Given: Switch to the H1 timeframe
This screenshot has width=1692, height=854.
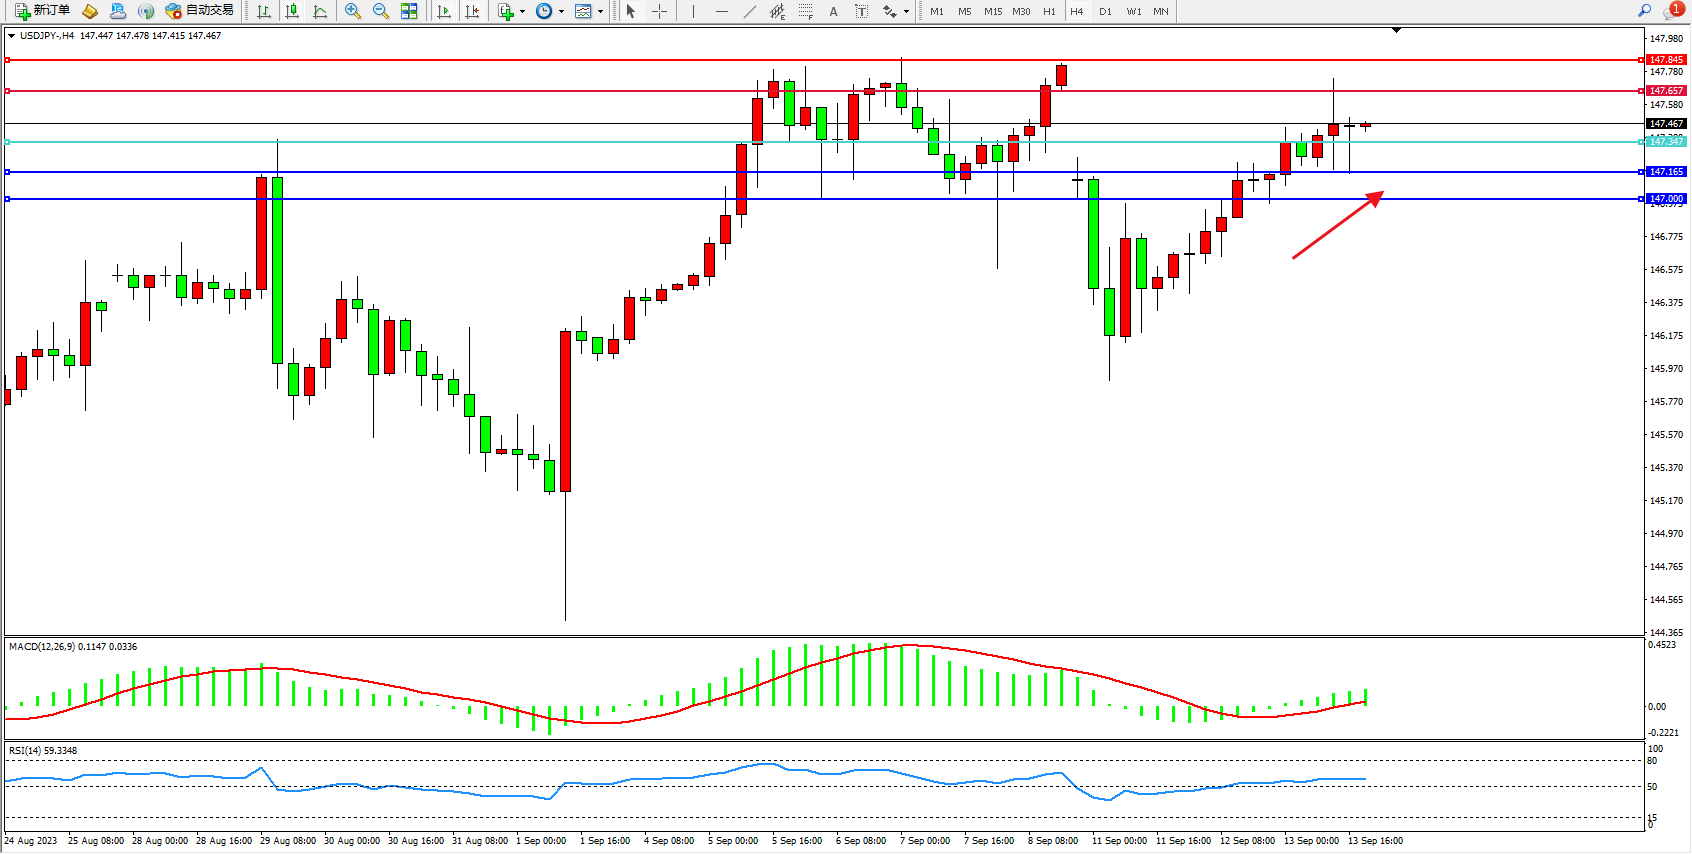Looking at the screenshot, I should point(1049,11).
